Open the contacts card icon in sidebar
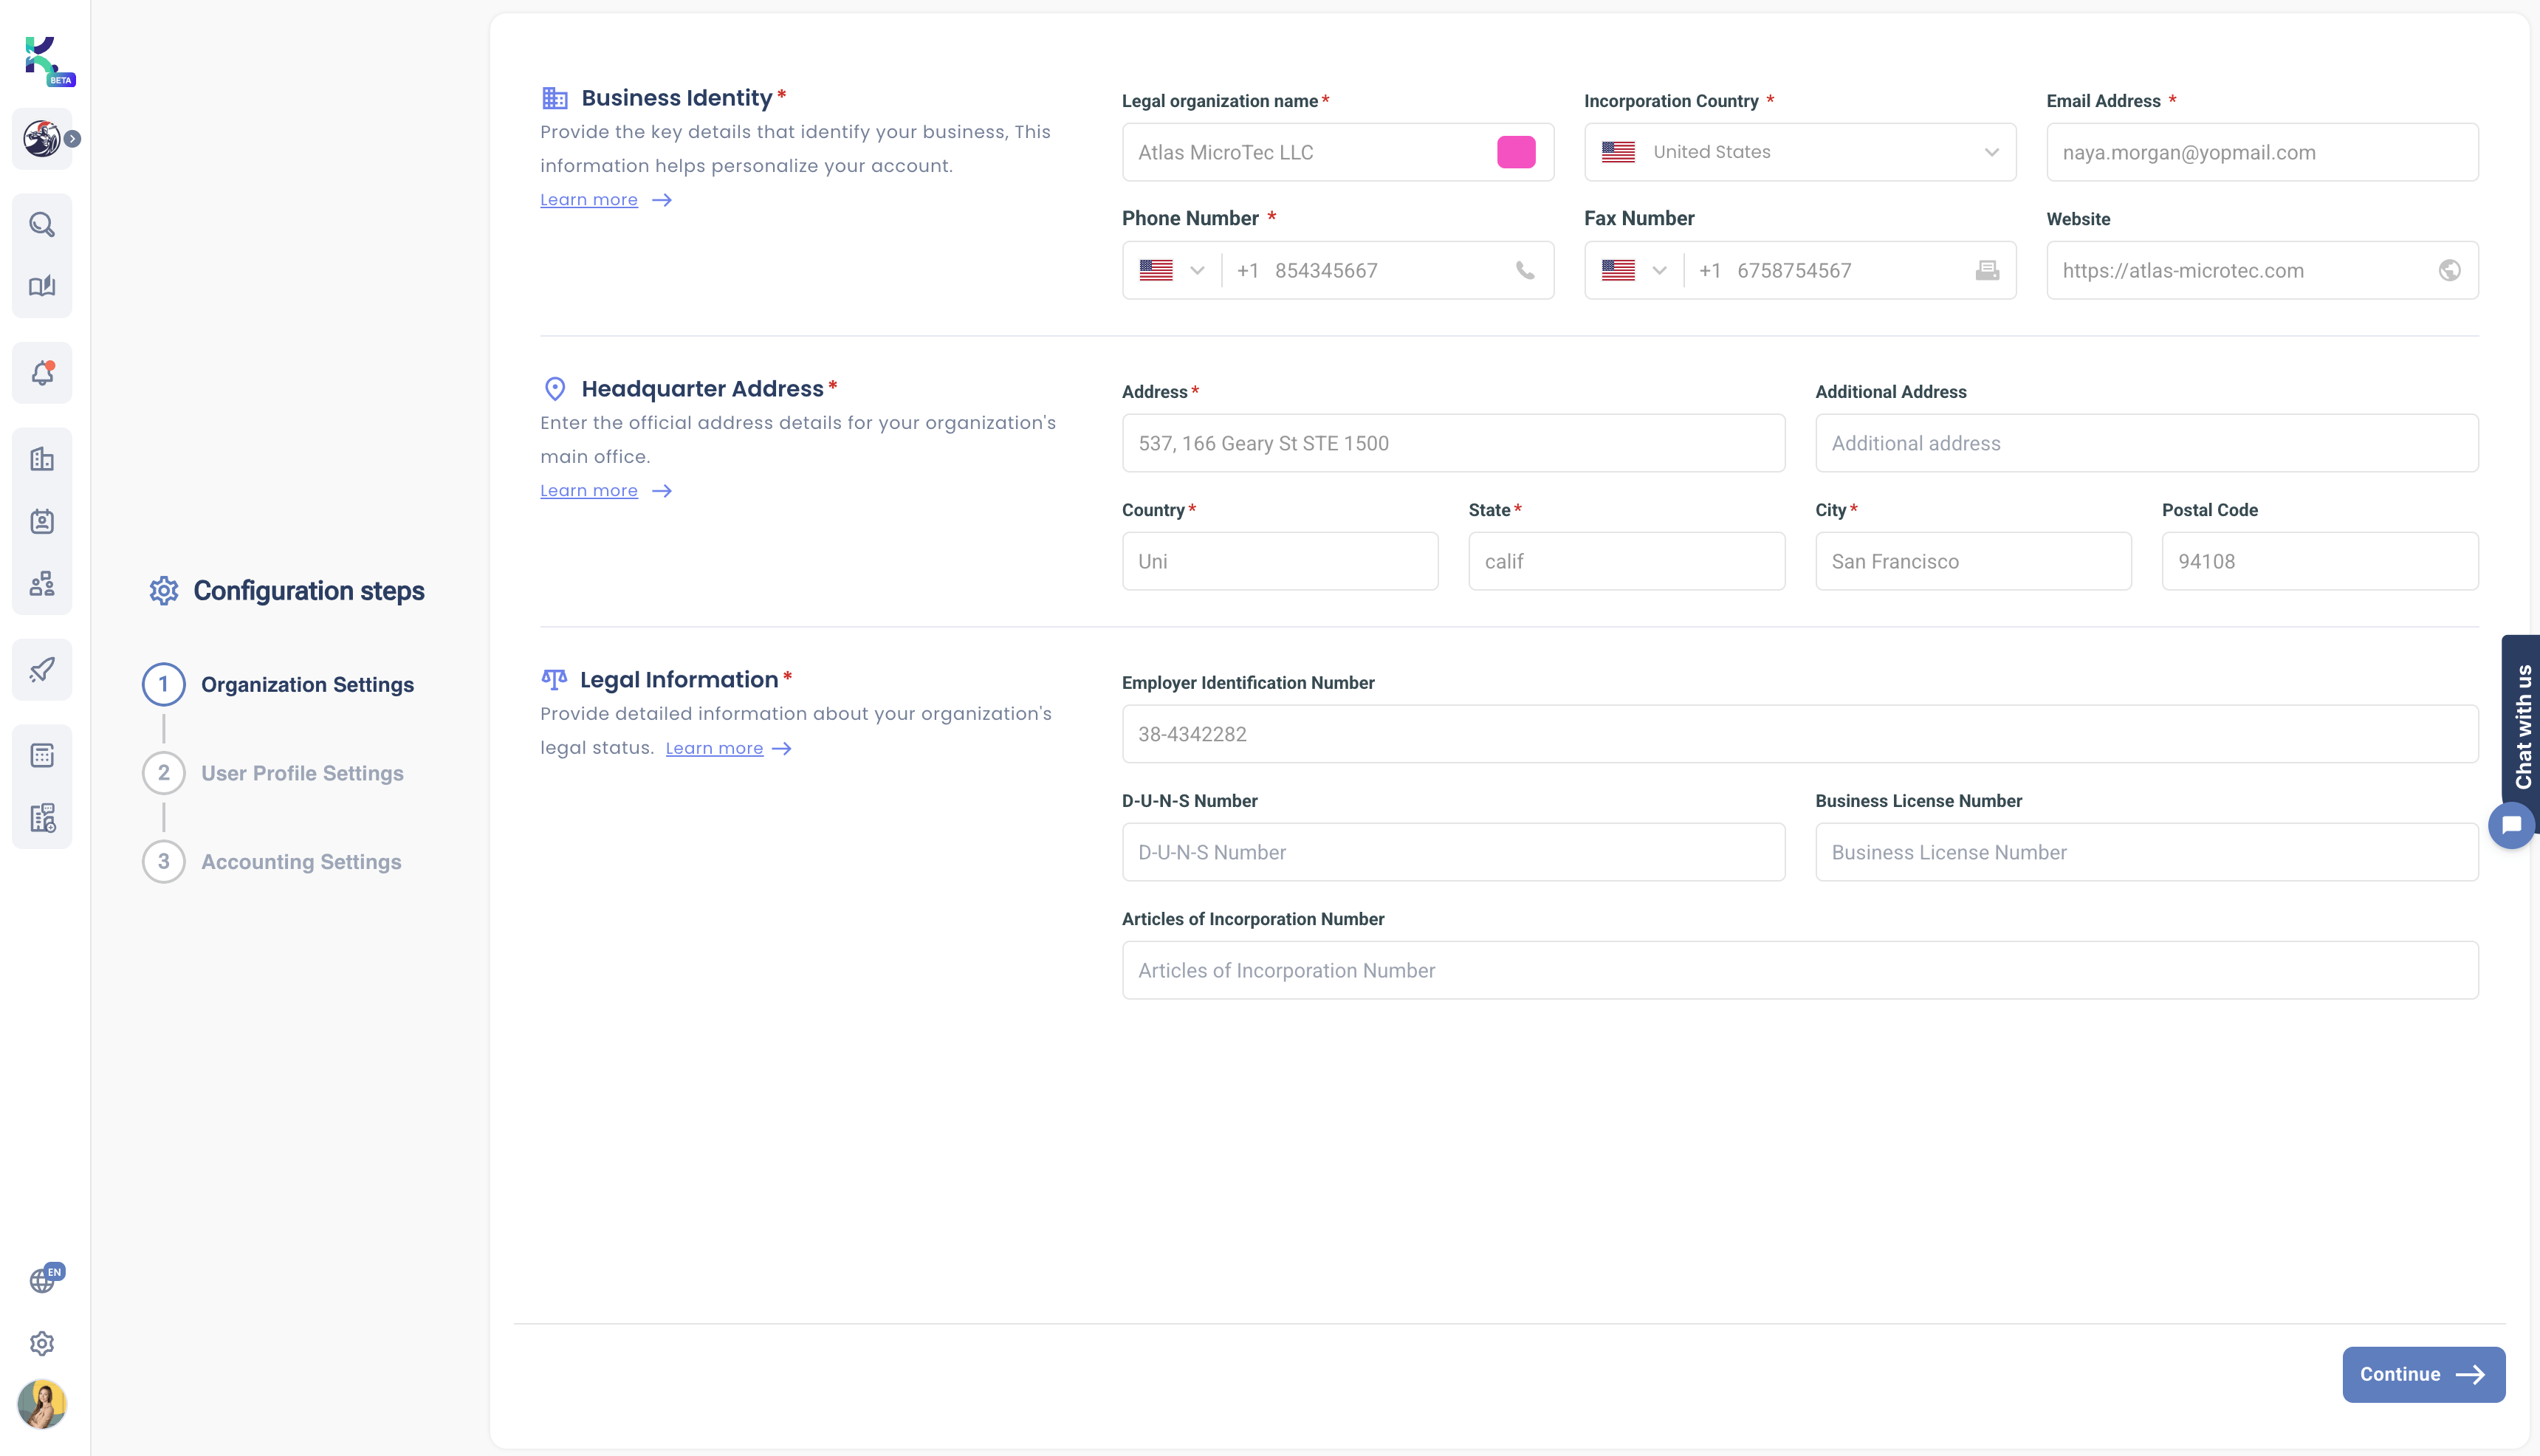The image size is (2540, 1456). tap(42, 520)
